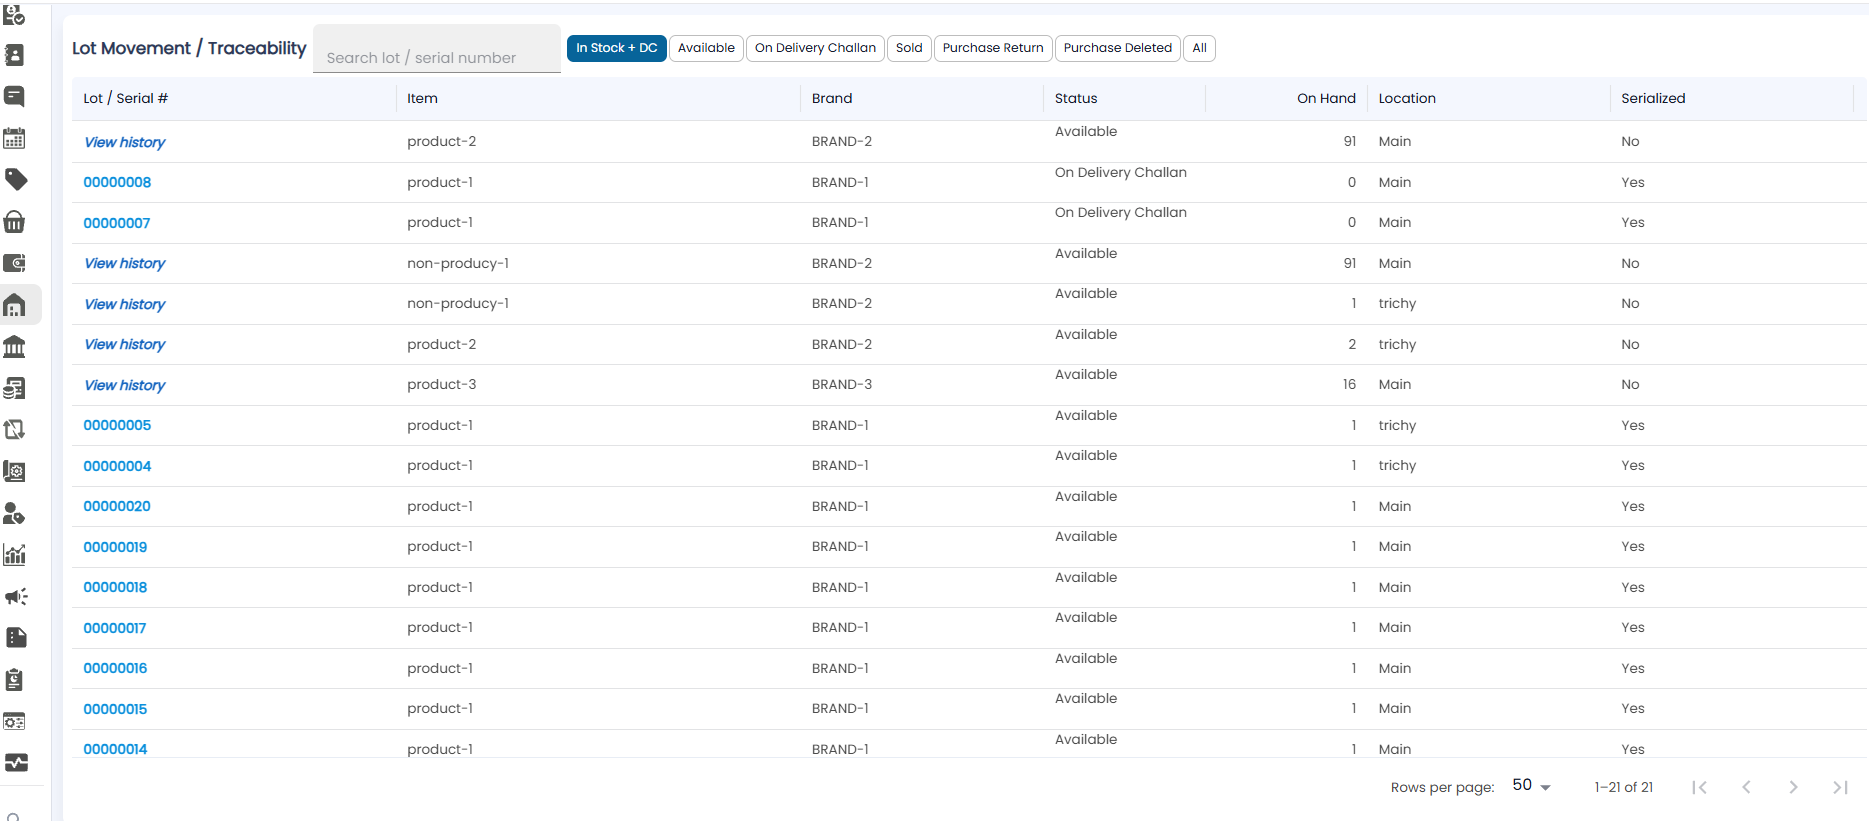Show On Delivery Challan lots
This screenshot has height=821, width=1869.
[815, 48]
